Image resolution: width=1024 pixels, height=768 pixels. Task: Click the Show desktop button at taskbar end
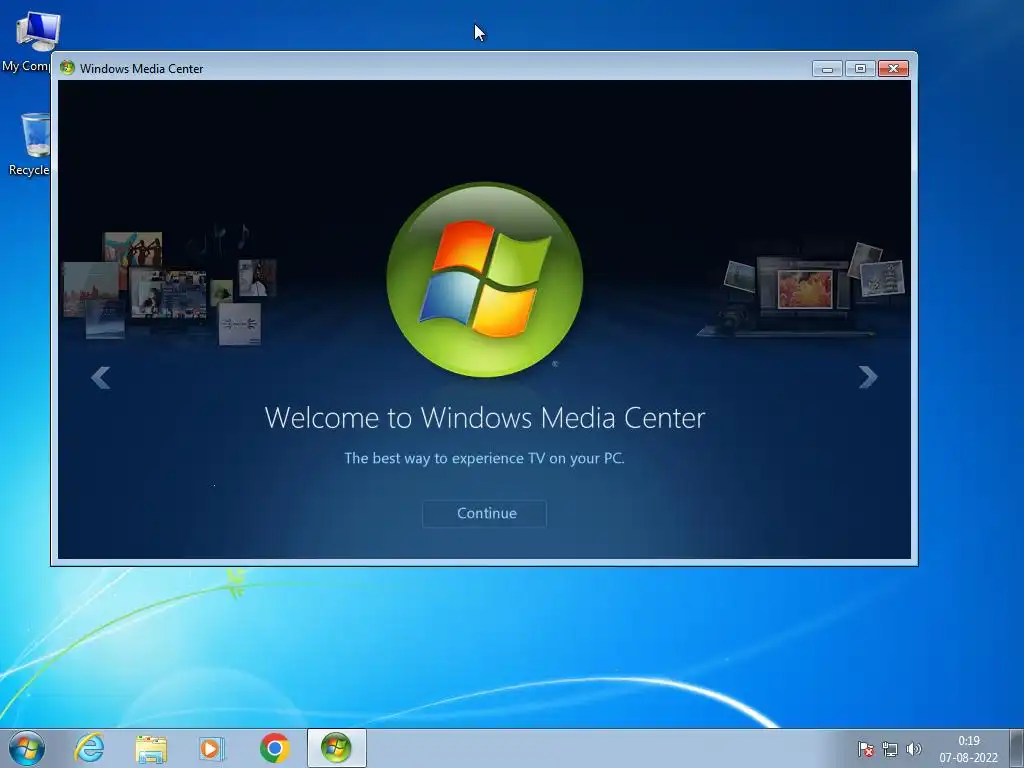[1017, 748]
